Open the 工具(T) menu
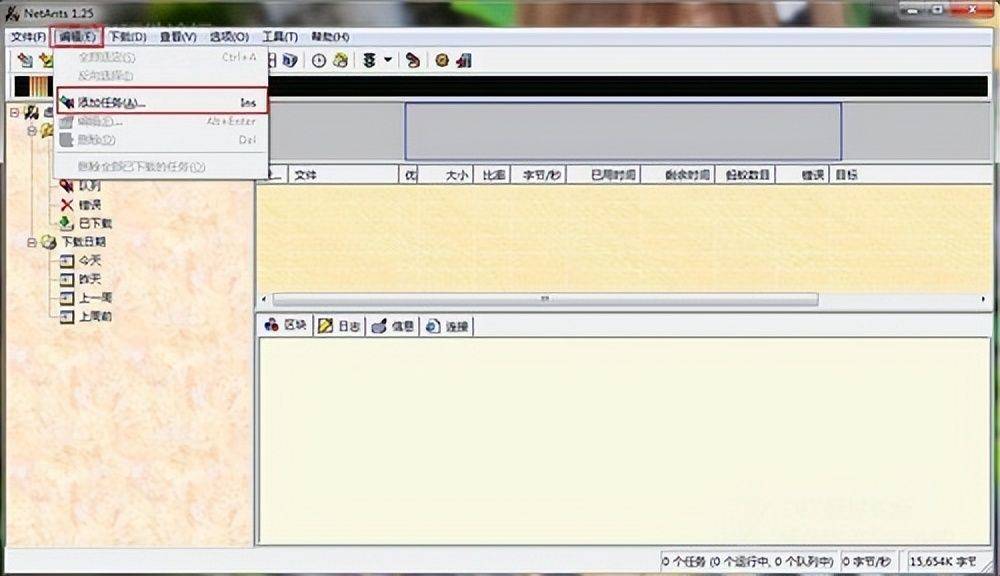Viewport: 1000px width, 576px height. (280, 37)
